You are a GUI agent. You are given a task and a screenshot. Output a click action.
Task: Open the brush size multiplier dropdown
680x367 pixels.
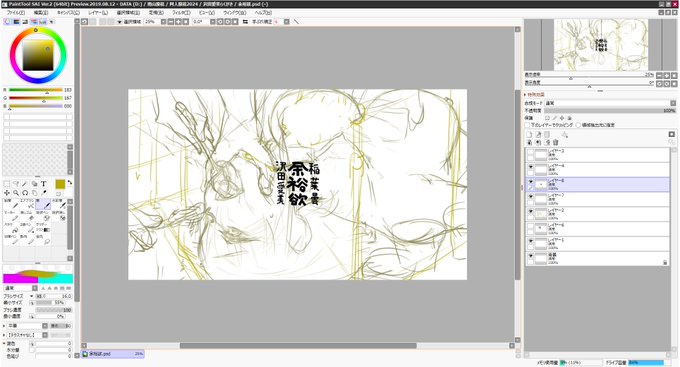pyautogui.click(x=32, y=296)
